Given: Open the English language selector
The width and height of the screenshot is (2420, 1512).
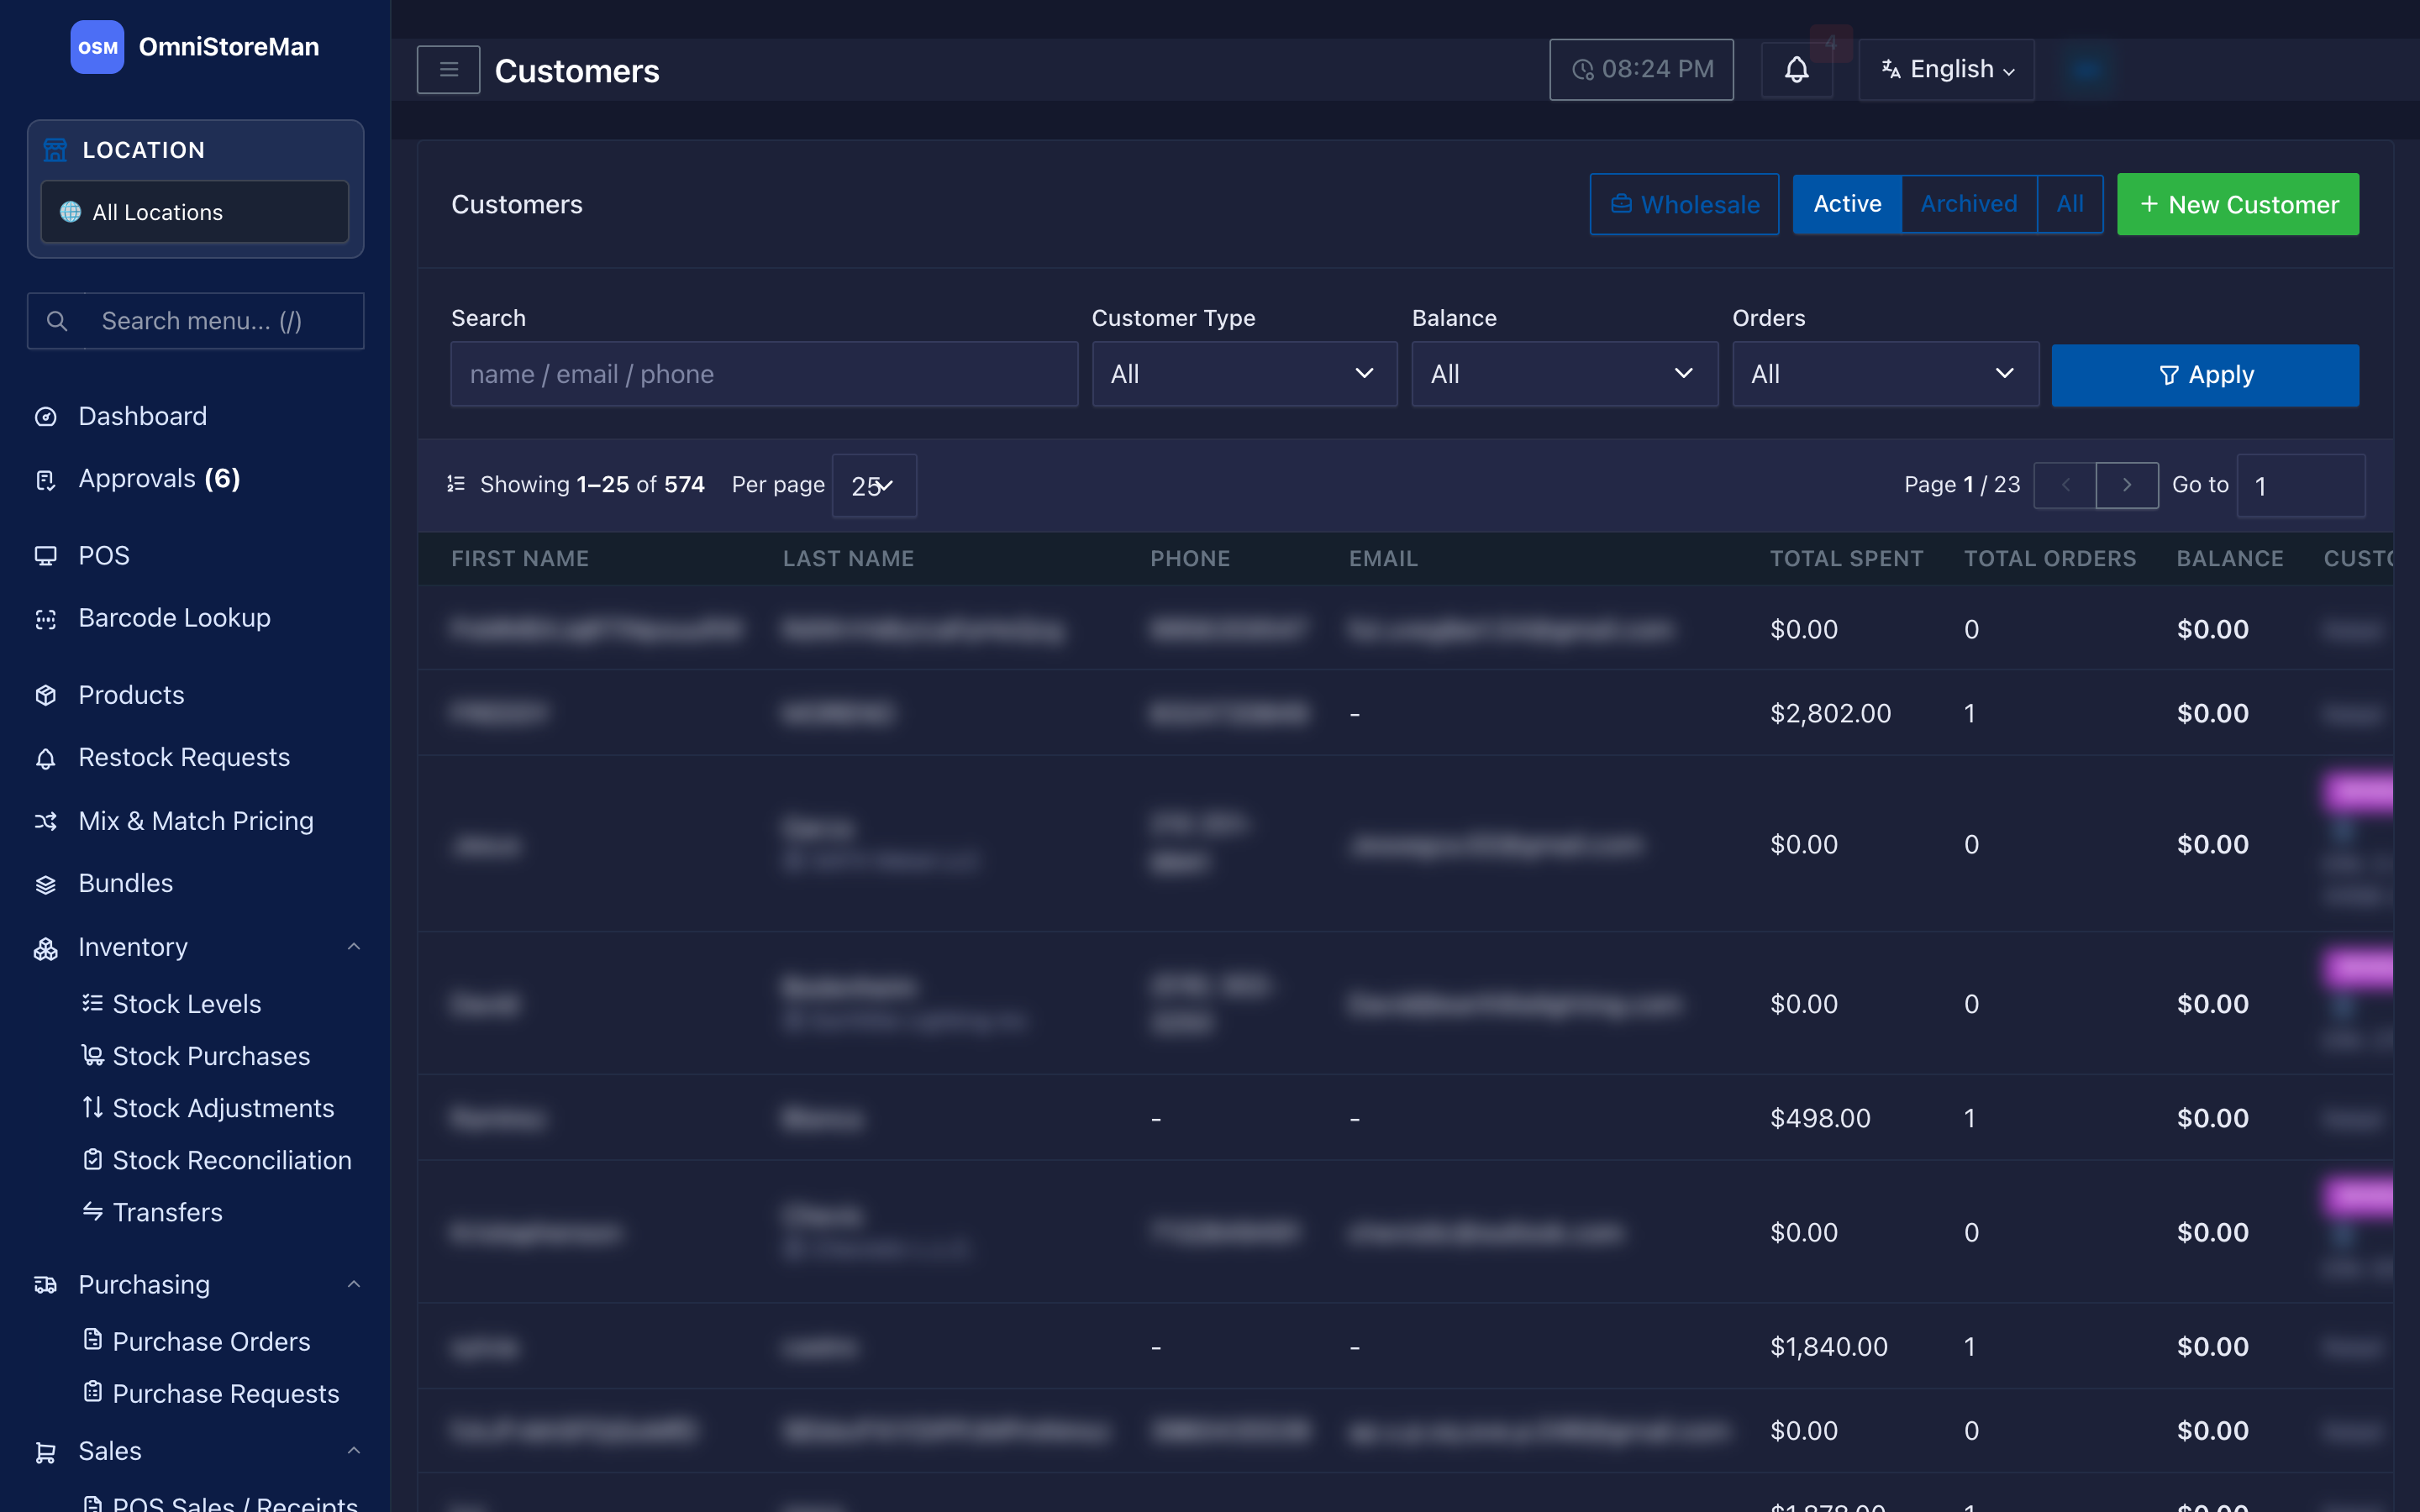Looking at the screenshot, I should (x=1946, y=70).
